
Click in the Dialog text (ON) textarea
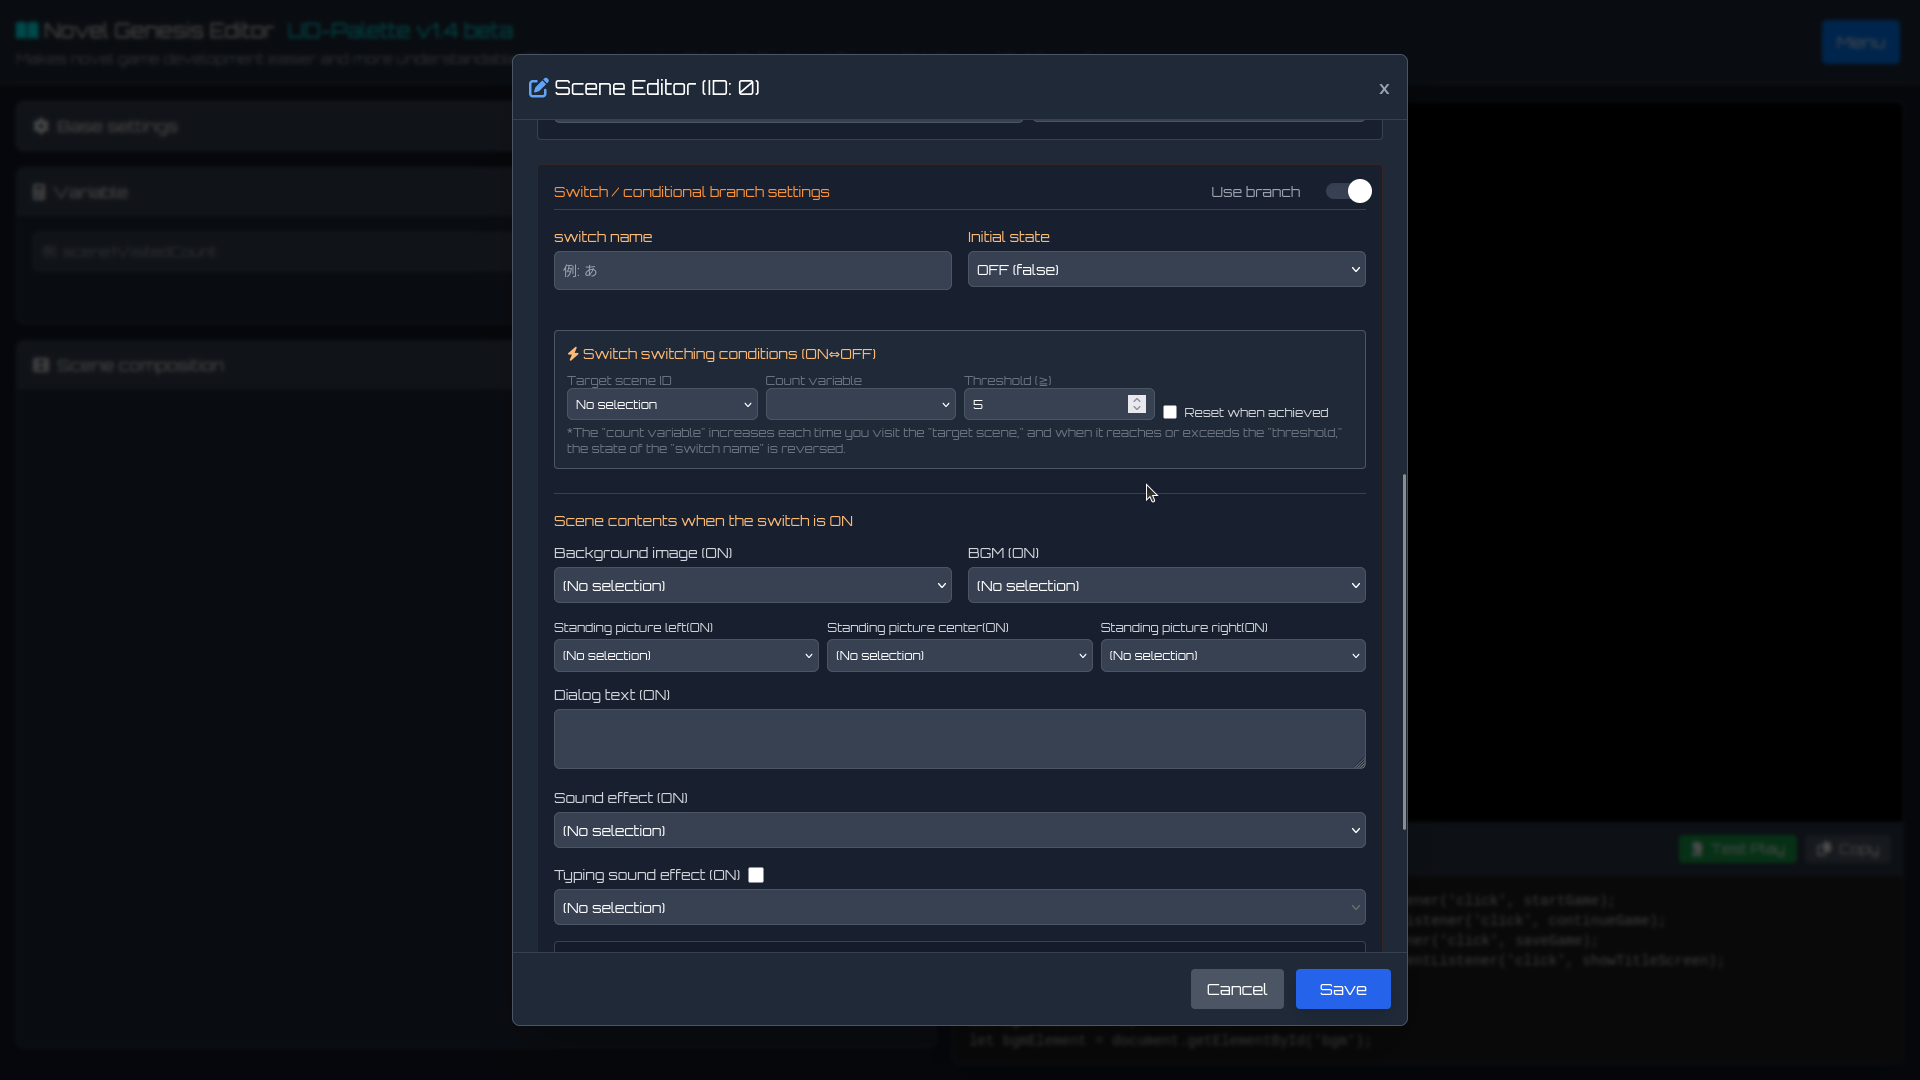click(x=959, y=739)
